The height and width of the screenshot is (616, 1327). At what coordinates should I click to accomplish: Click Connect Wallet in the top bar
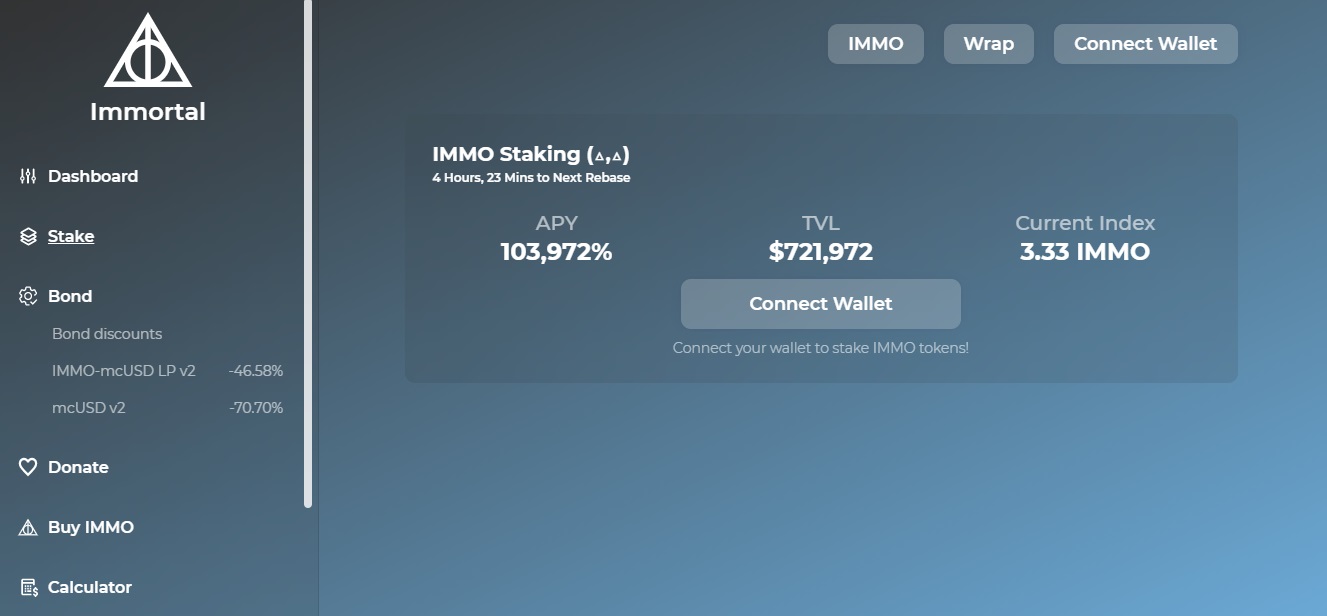tap(1146, 44)
